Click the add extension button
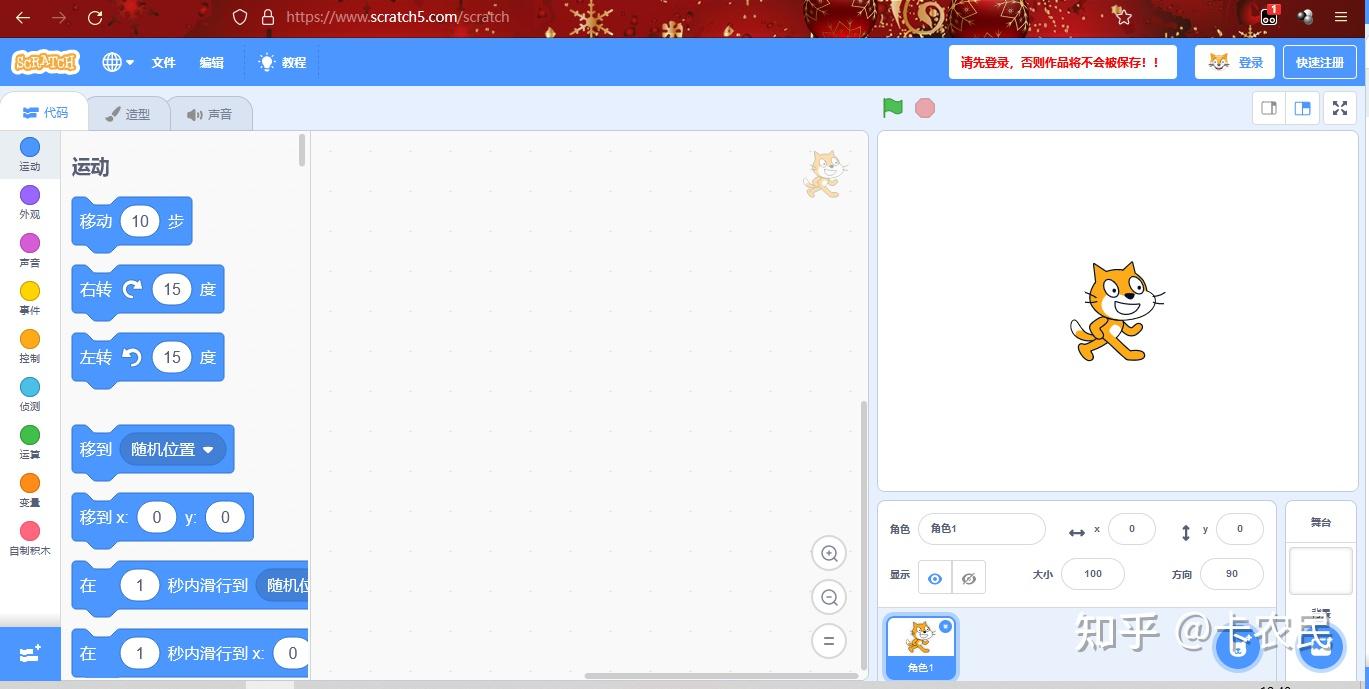Image resolution: width=1369 pixels, height=689 pixels. coord(30,654)
